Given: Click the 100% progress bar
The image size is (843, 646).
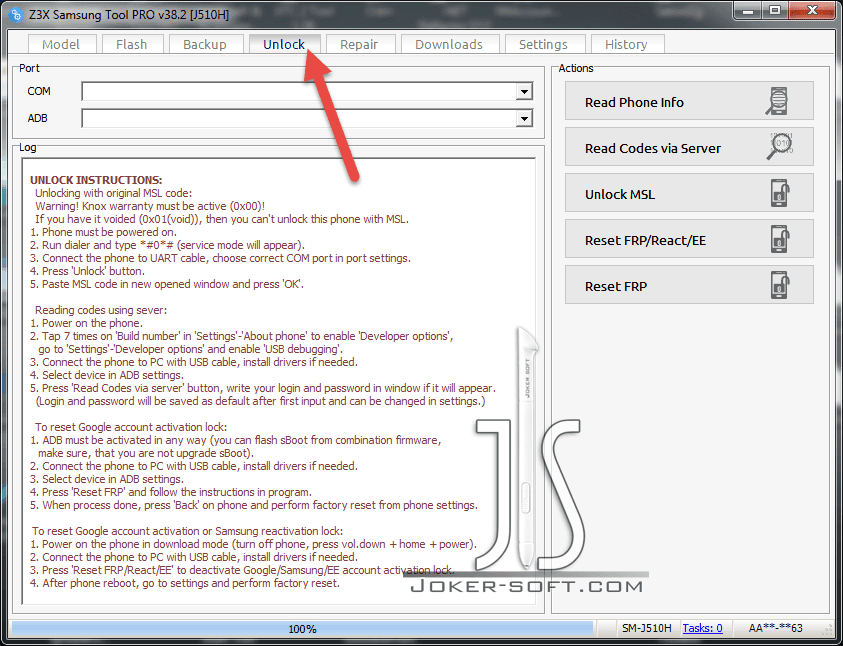Looking at the screenshot, I should 302,628.
